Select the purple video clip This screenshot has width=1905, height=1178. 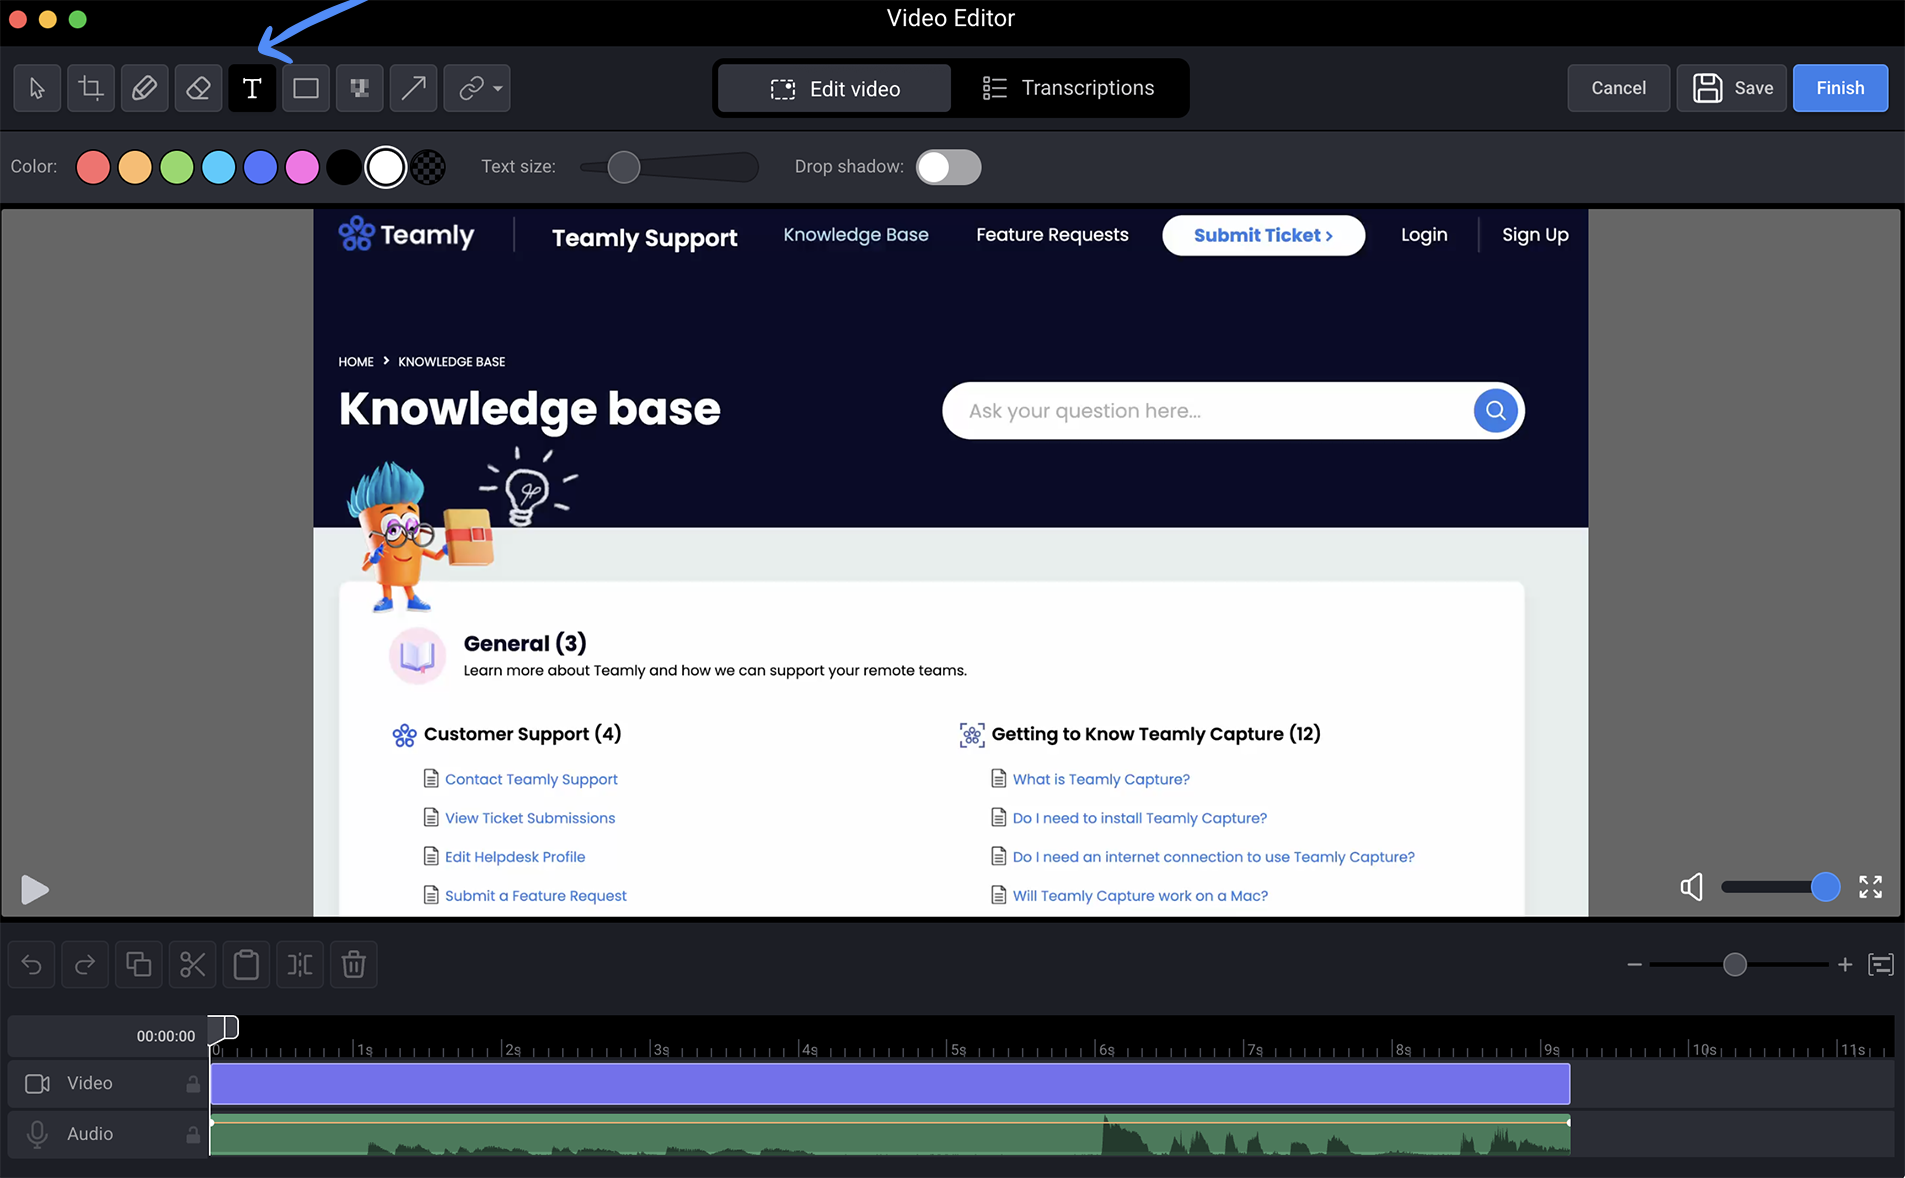point(890,1084)
